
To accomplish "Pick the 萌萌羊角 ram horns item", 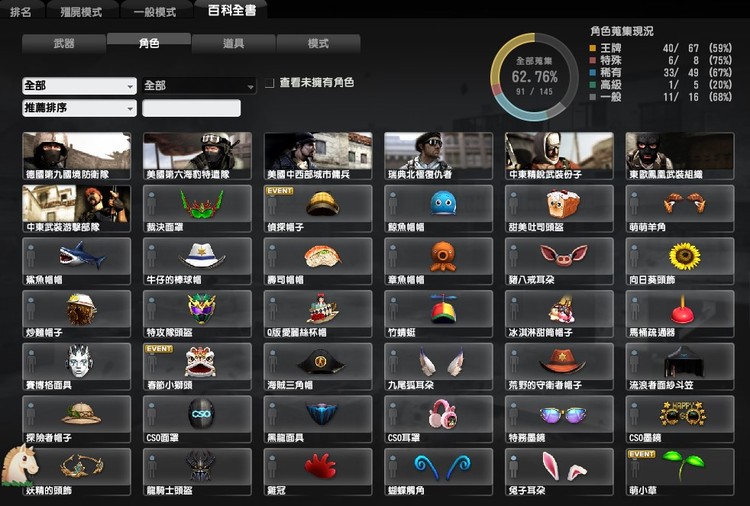I will point(680,209).
